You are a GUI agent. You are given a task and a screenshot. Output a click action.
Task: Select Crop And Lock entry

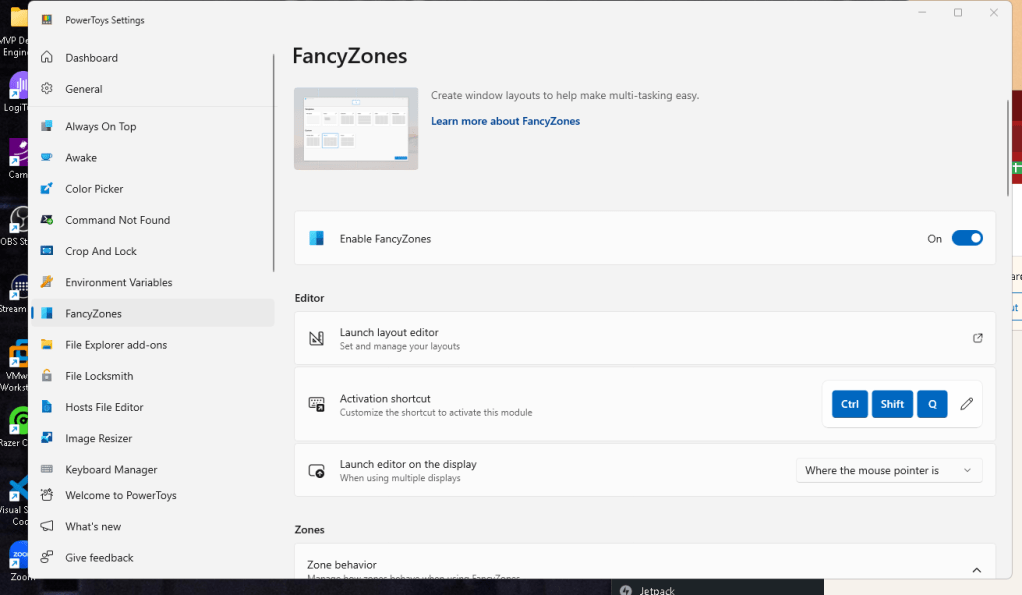click(x=153, y=251)
